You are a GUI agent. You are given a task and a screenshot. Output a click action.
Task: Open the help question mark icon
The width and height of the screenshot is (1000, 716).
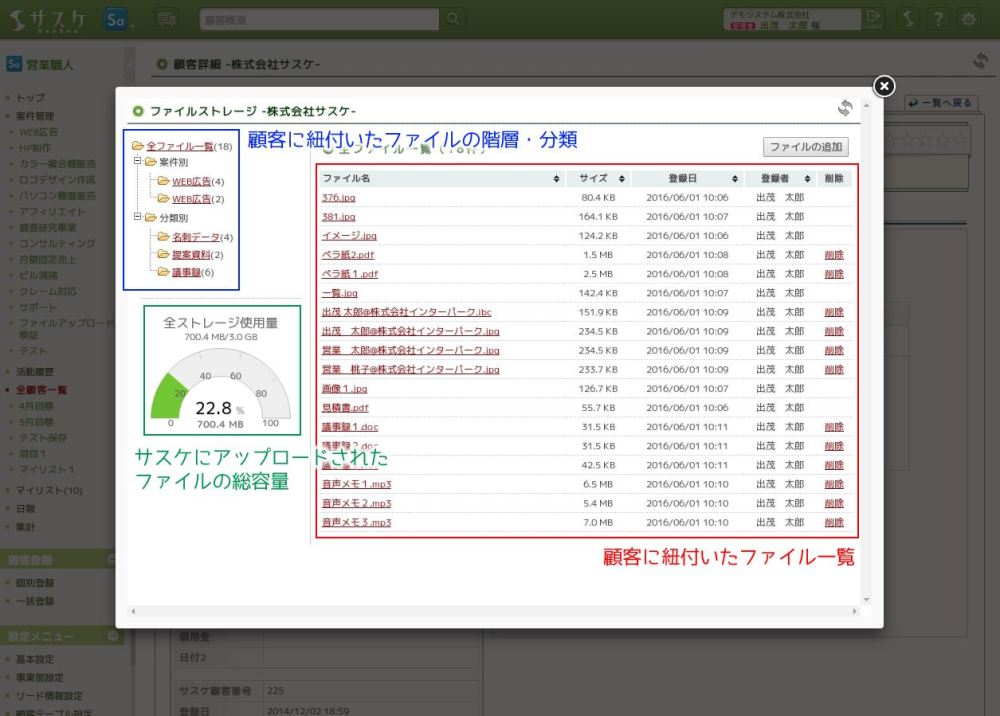pyautogui.click(x=938, y=19)
